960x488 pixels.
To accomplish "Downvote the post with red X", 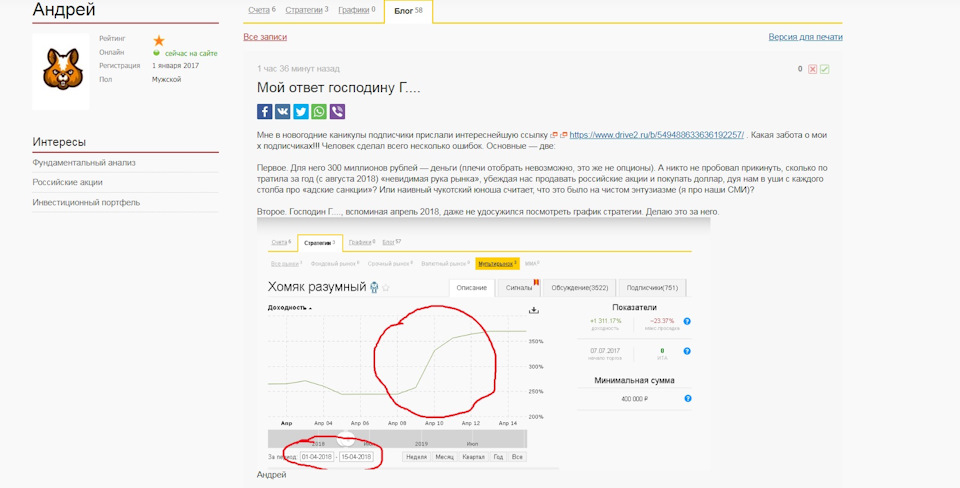I will point(813,69).
